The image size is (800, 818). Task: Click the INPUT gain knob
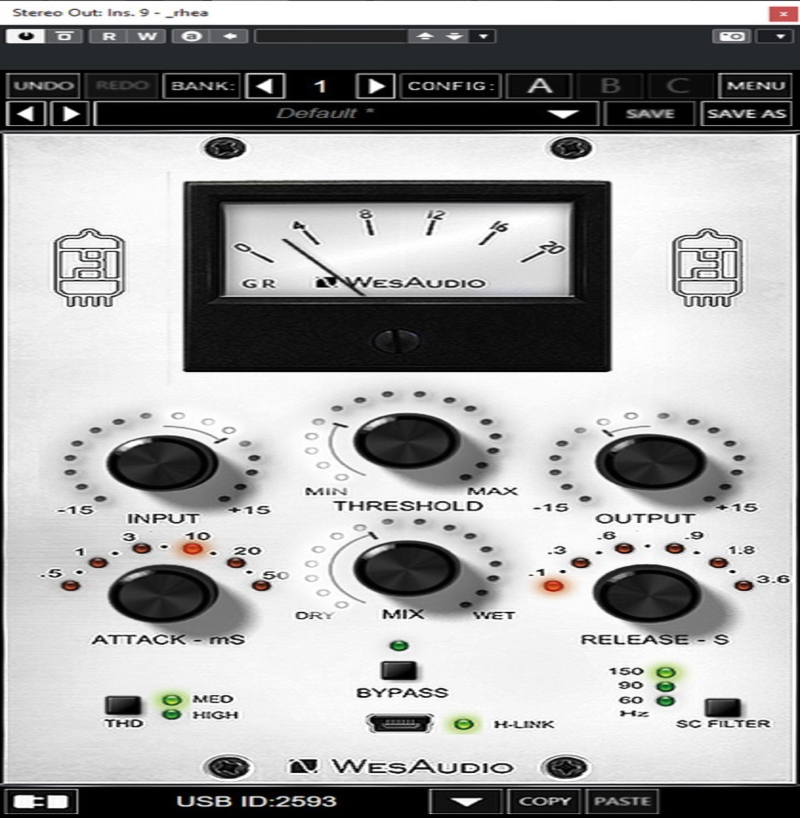[162, 463]
